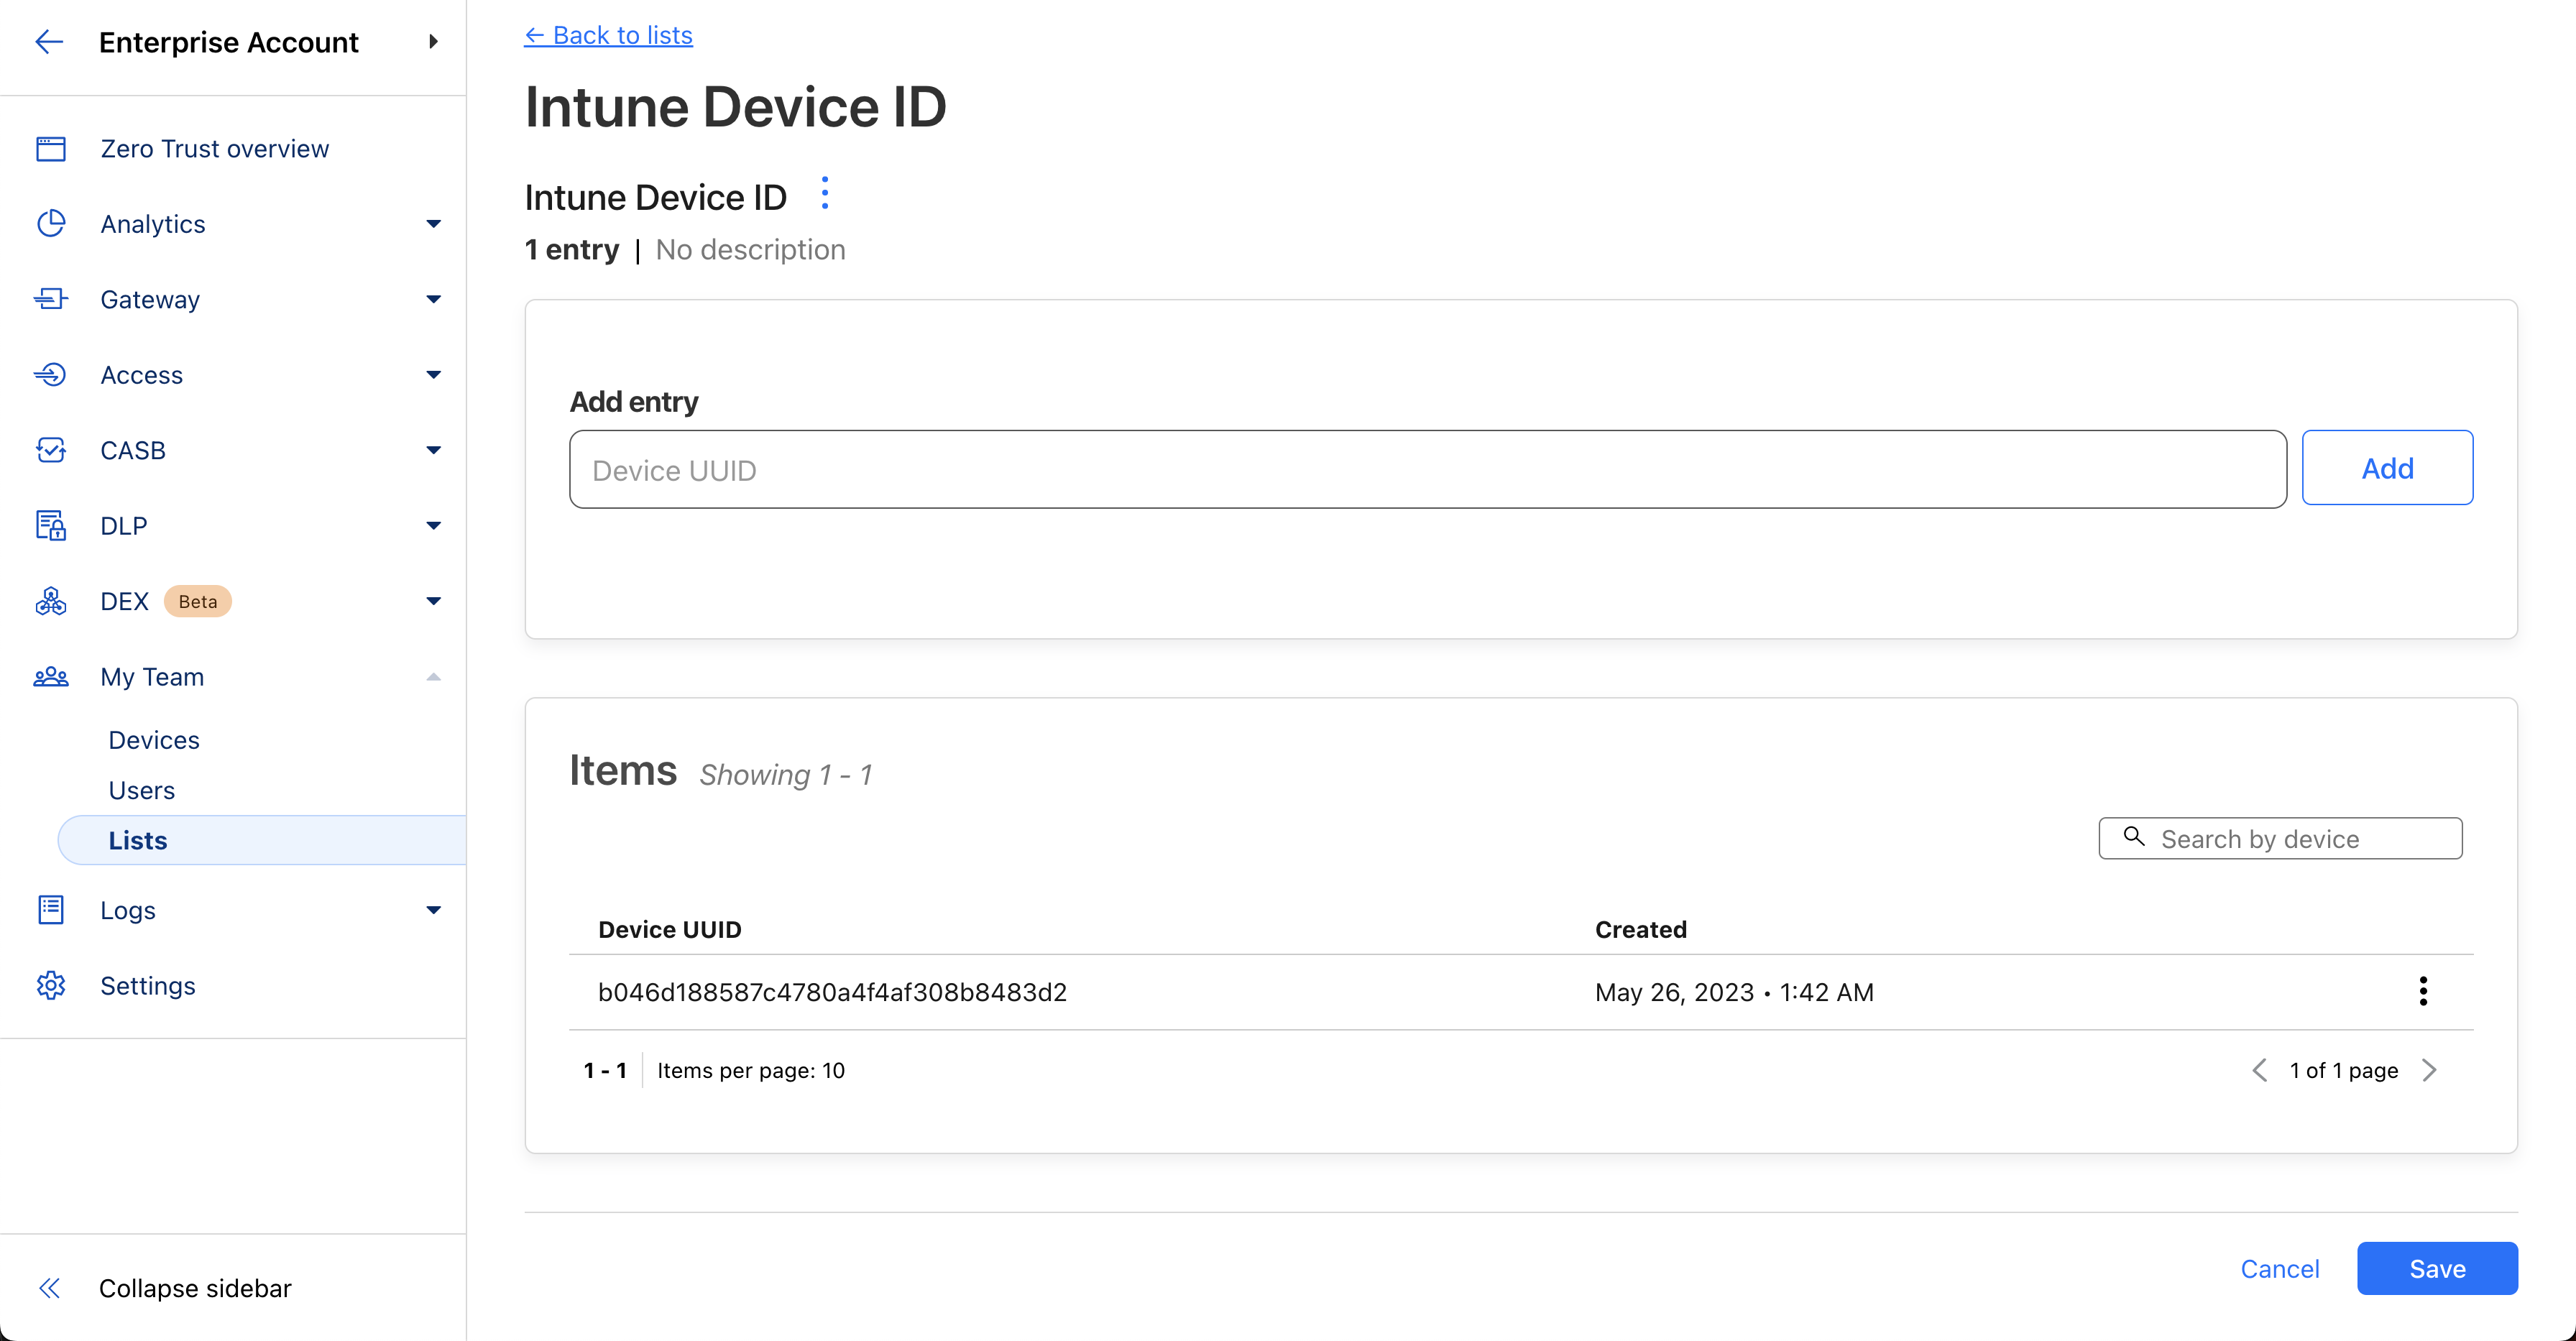Image resolution: width=2576 pixels, height=1341 pixels.
Task: Open the three-dot menu next to list name
Action: pyautogui.click(x=824, y=193)
